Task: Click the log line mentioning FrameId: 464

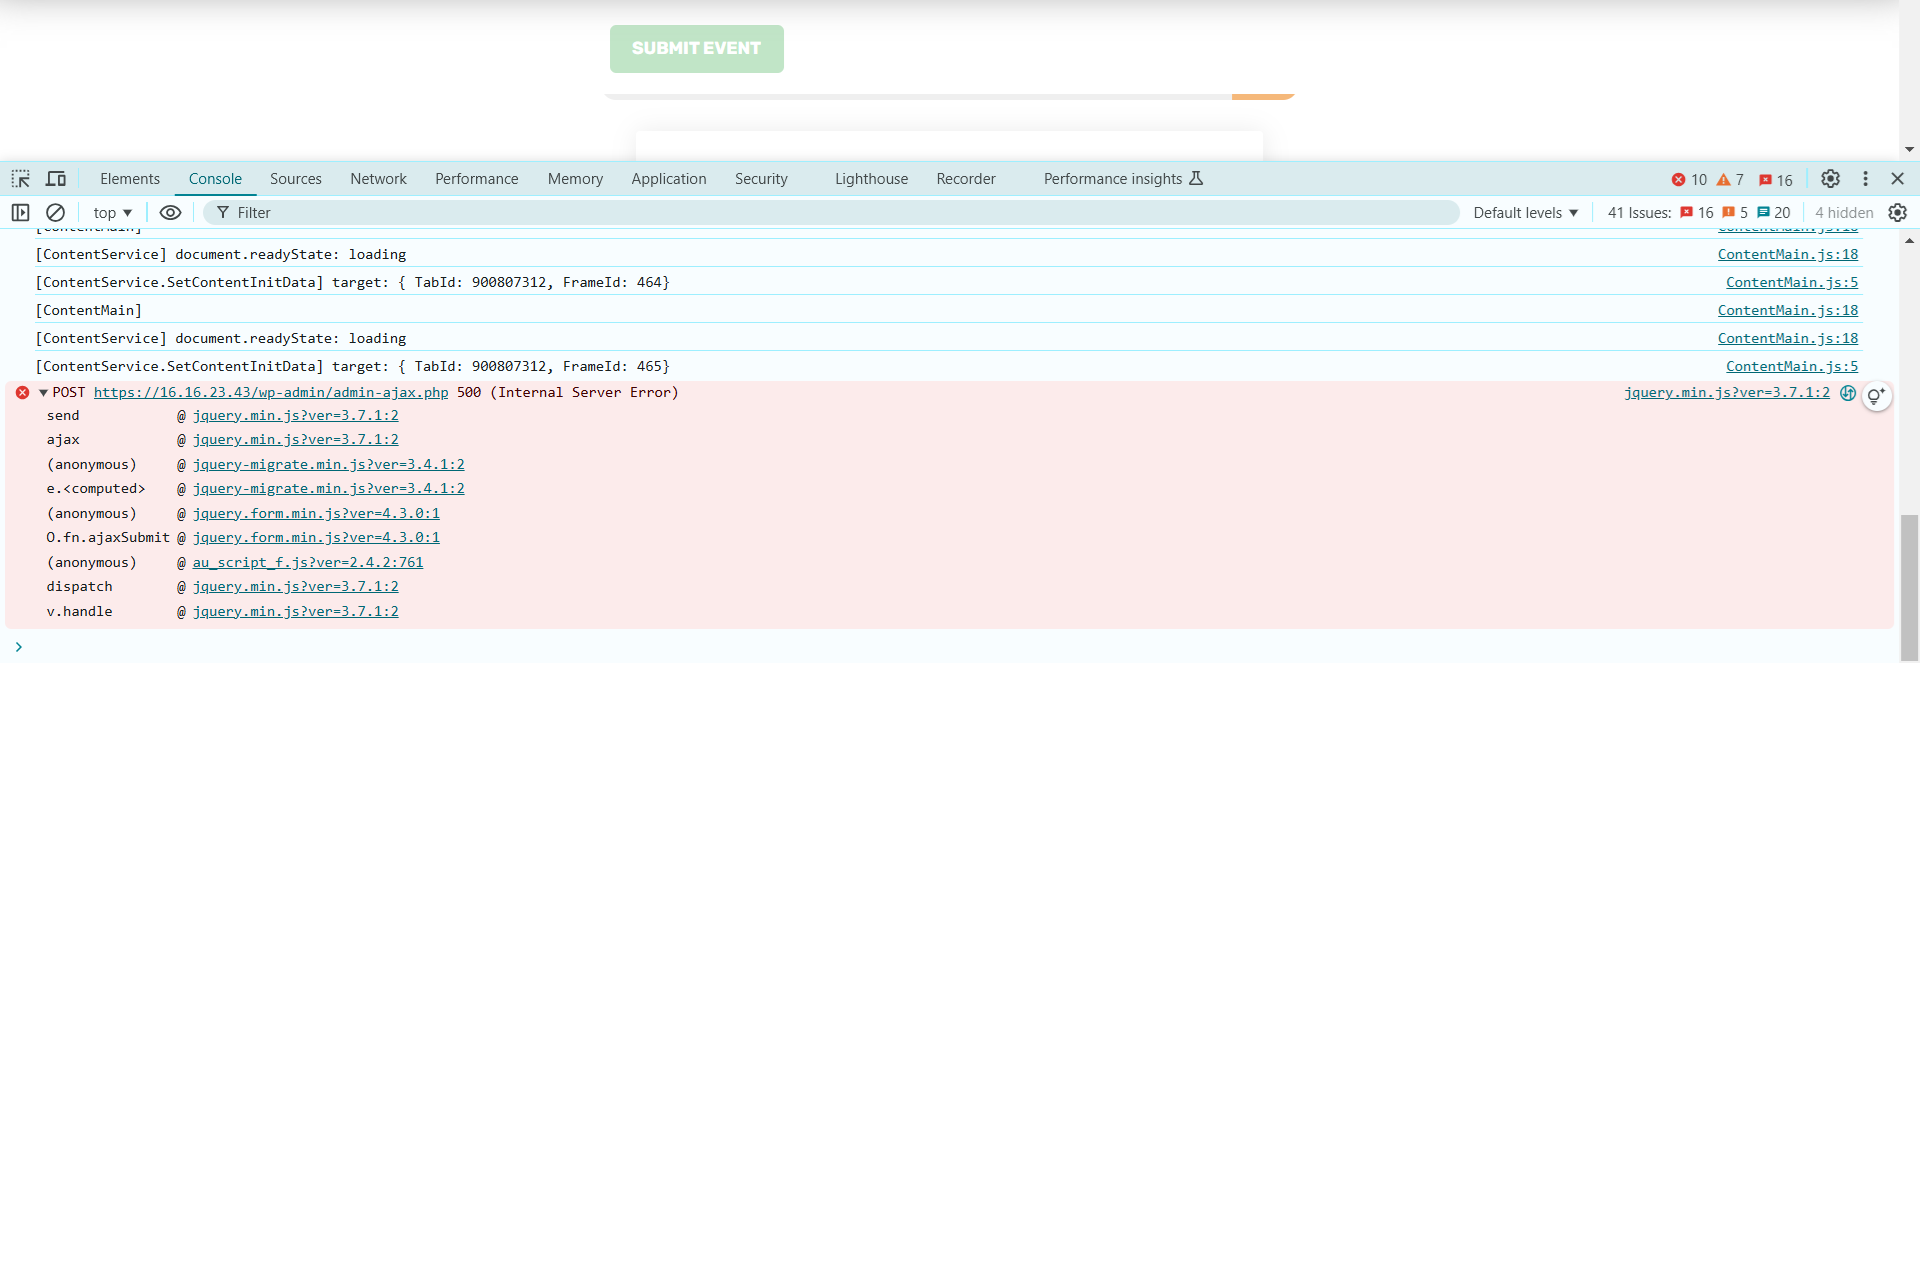Action: coord(352,283)
